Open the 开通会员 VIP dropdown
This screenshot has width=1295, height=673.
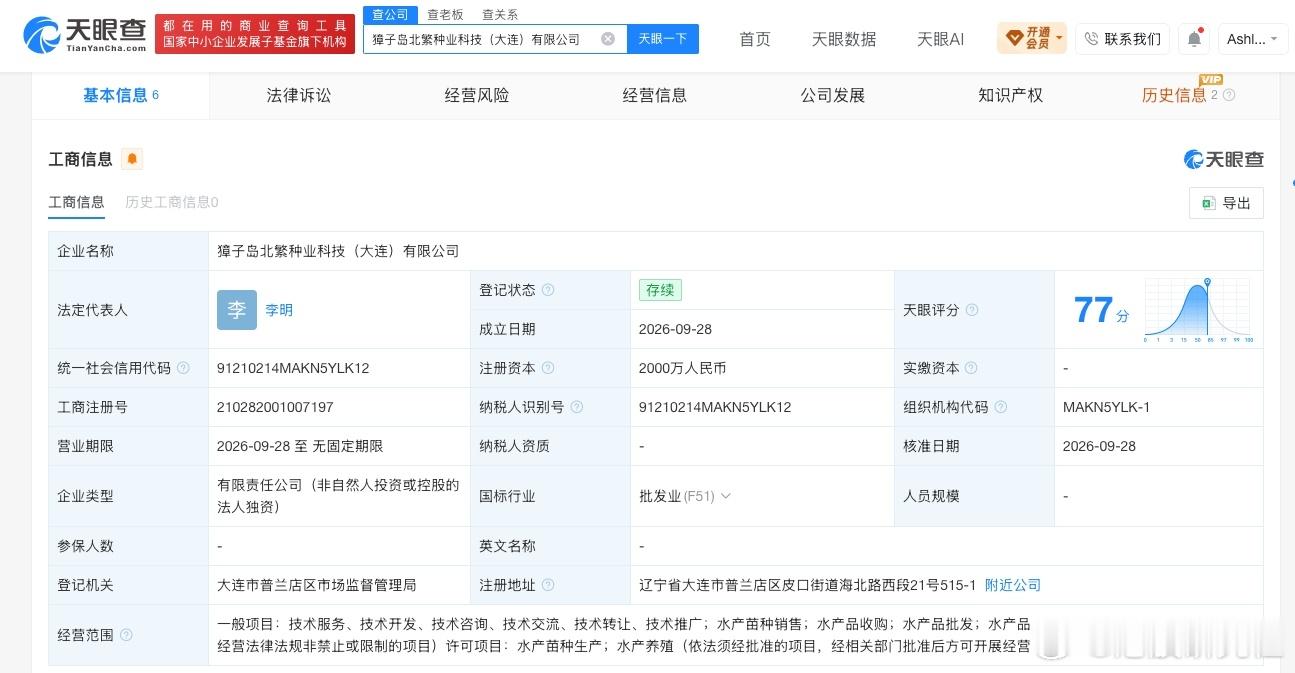coord(1032,39)
